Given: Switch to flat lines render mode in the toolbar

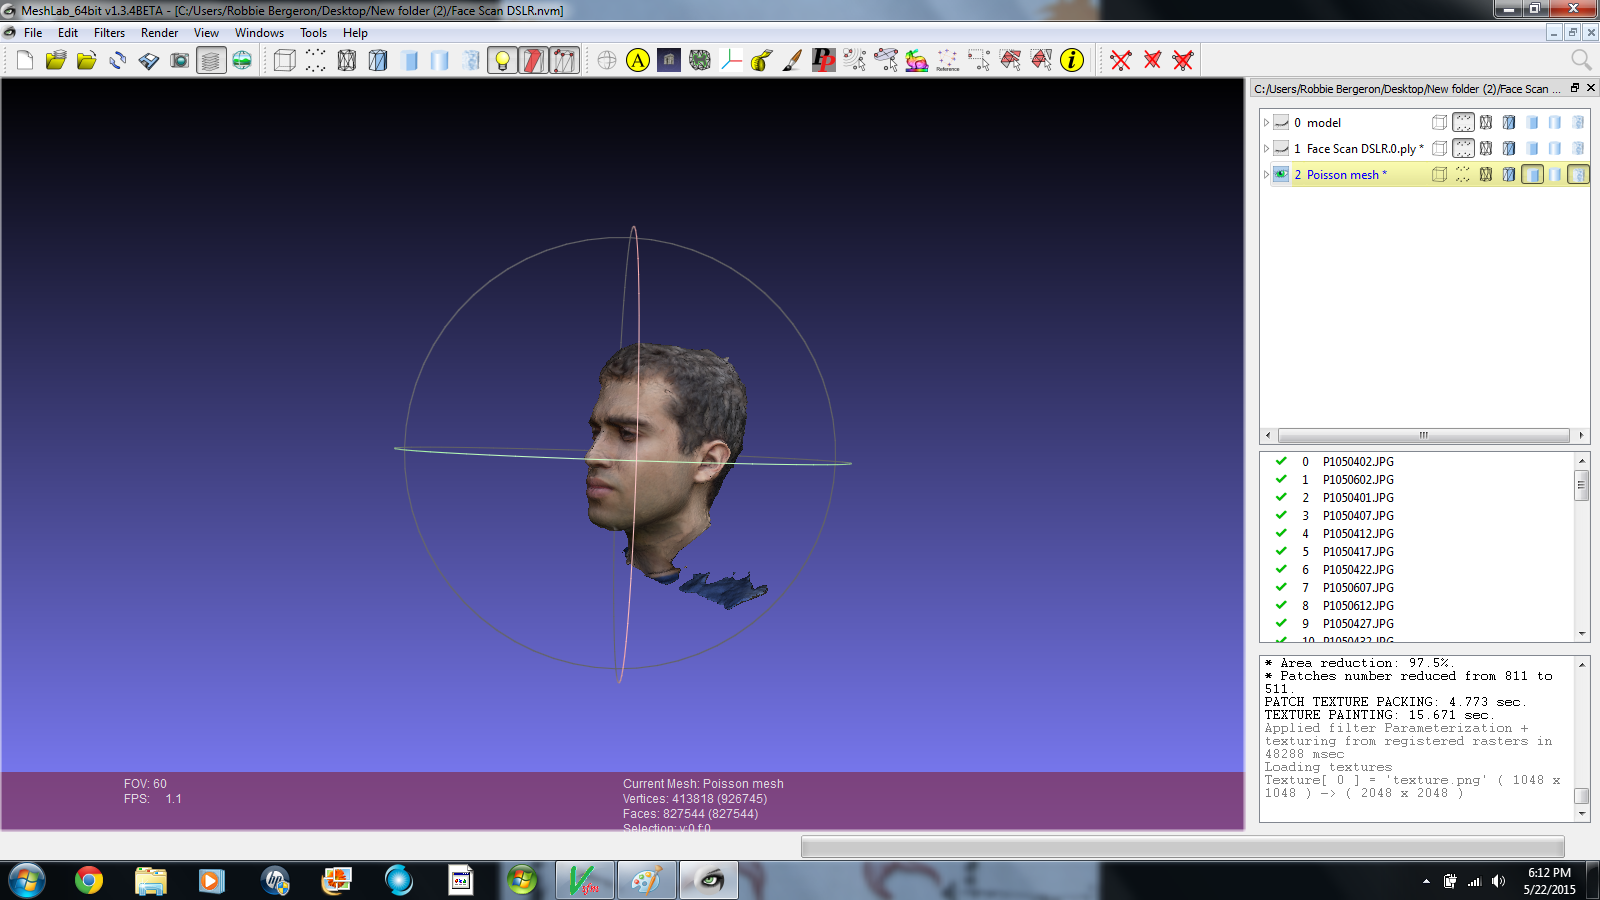Looking at the screenshot, I should tap(409, 61).
